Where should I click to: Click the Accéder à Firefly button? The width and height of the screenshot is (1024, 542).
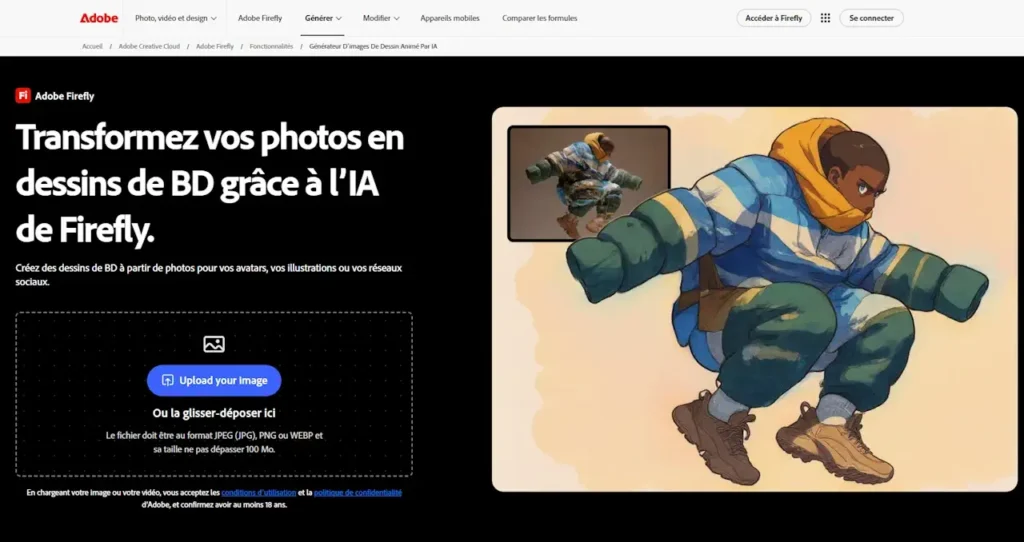tap(774, 18)
